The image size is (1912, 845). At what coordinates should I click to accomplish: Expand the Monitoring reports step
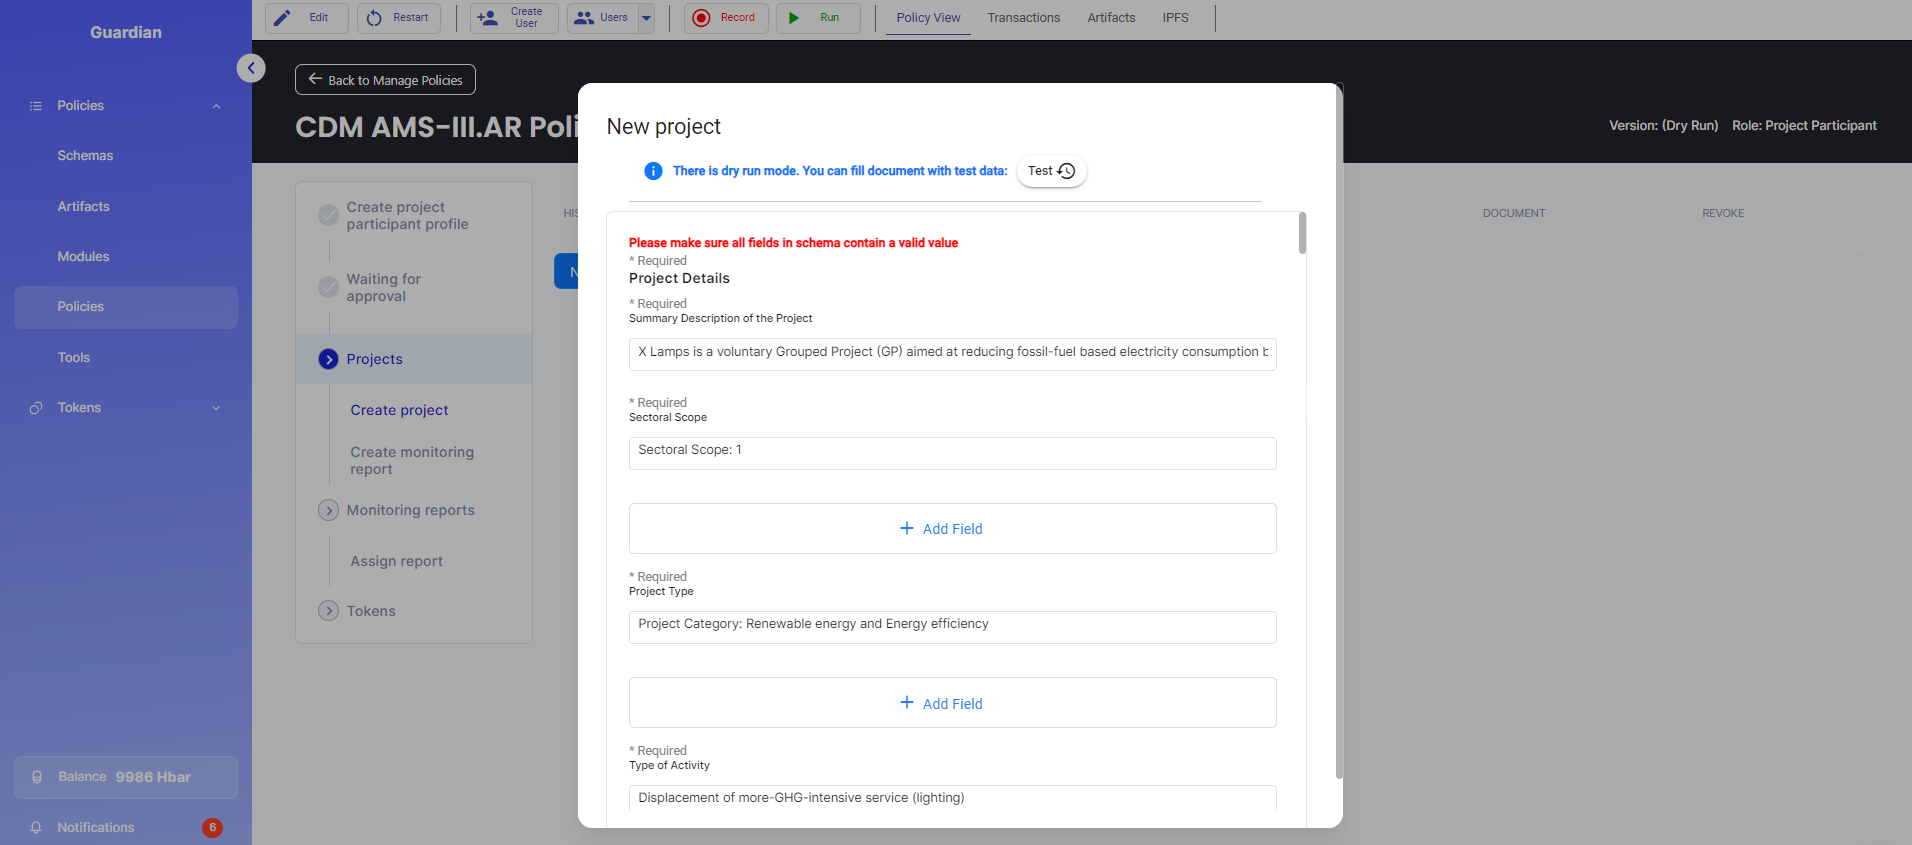coord(328,510)
